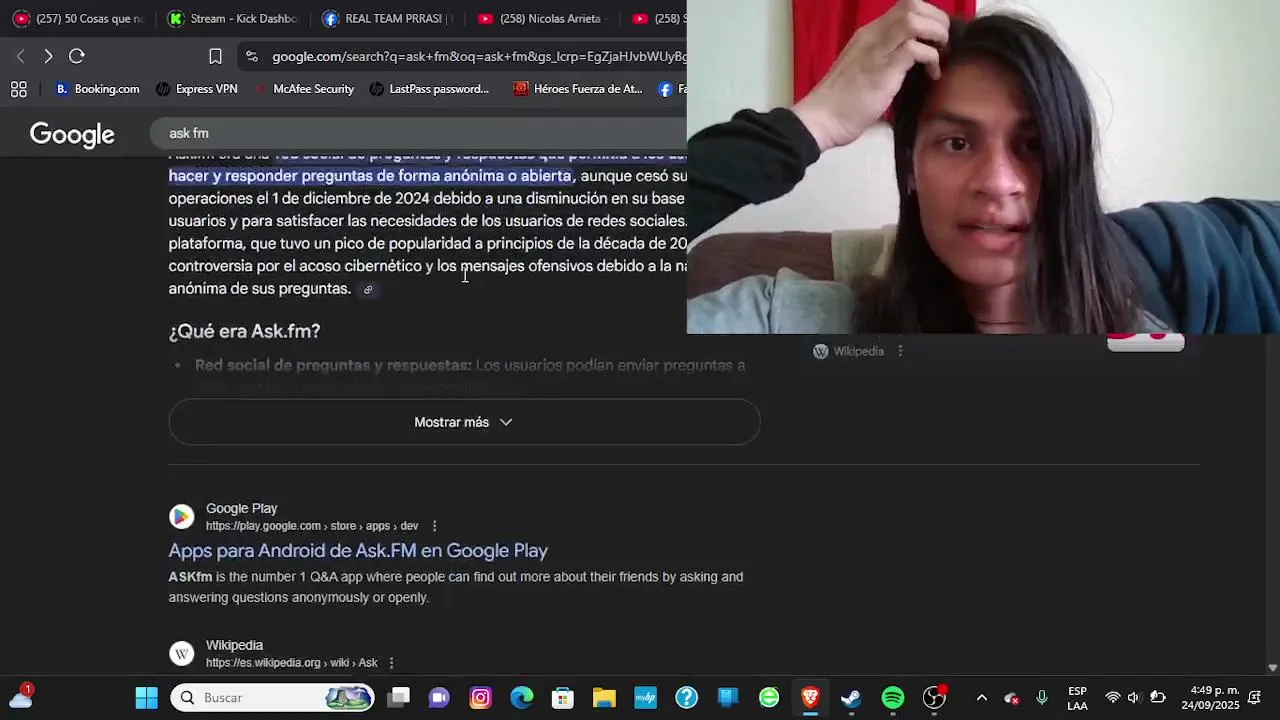This screenshot has width=1280, height=720.
Task: Open the Windows Start menu
Action: 146,697
